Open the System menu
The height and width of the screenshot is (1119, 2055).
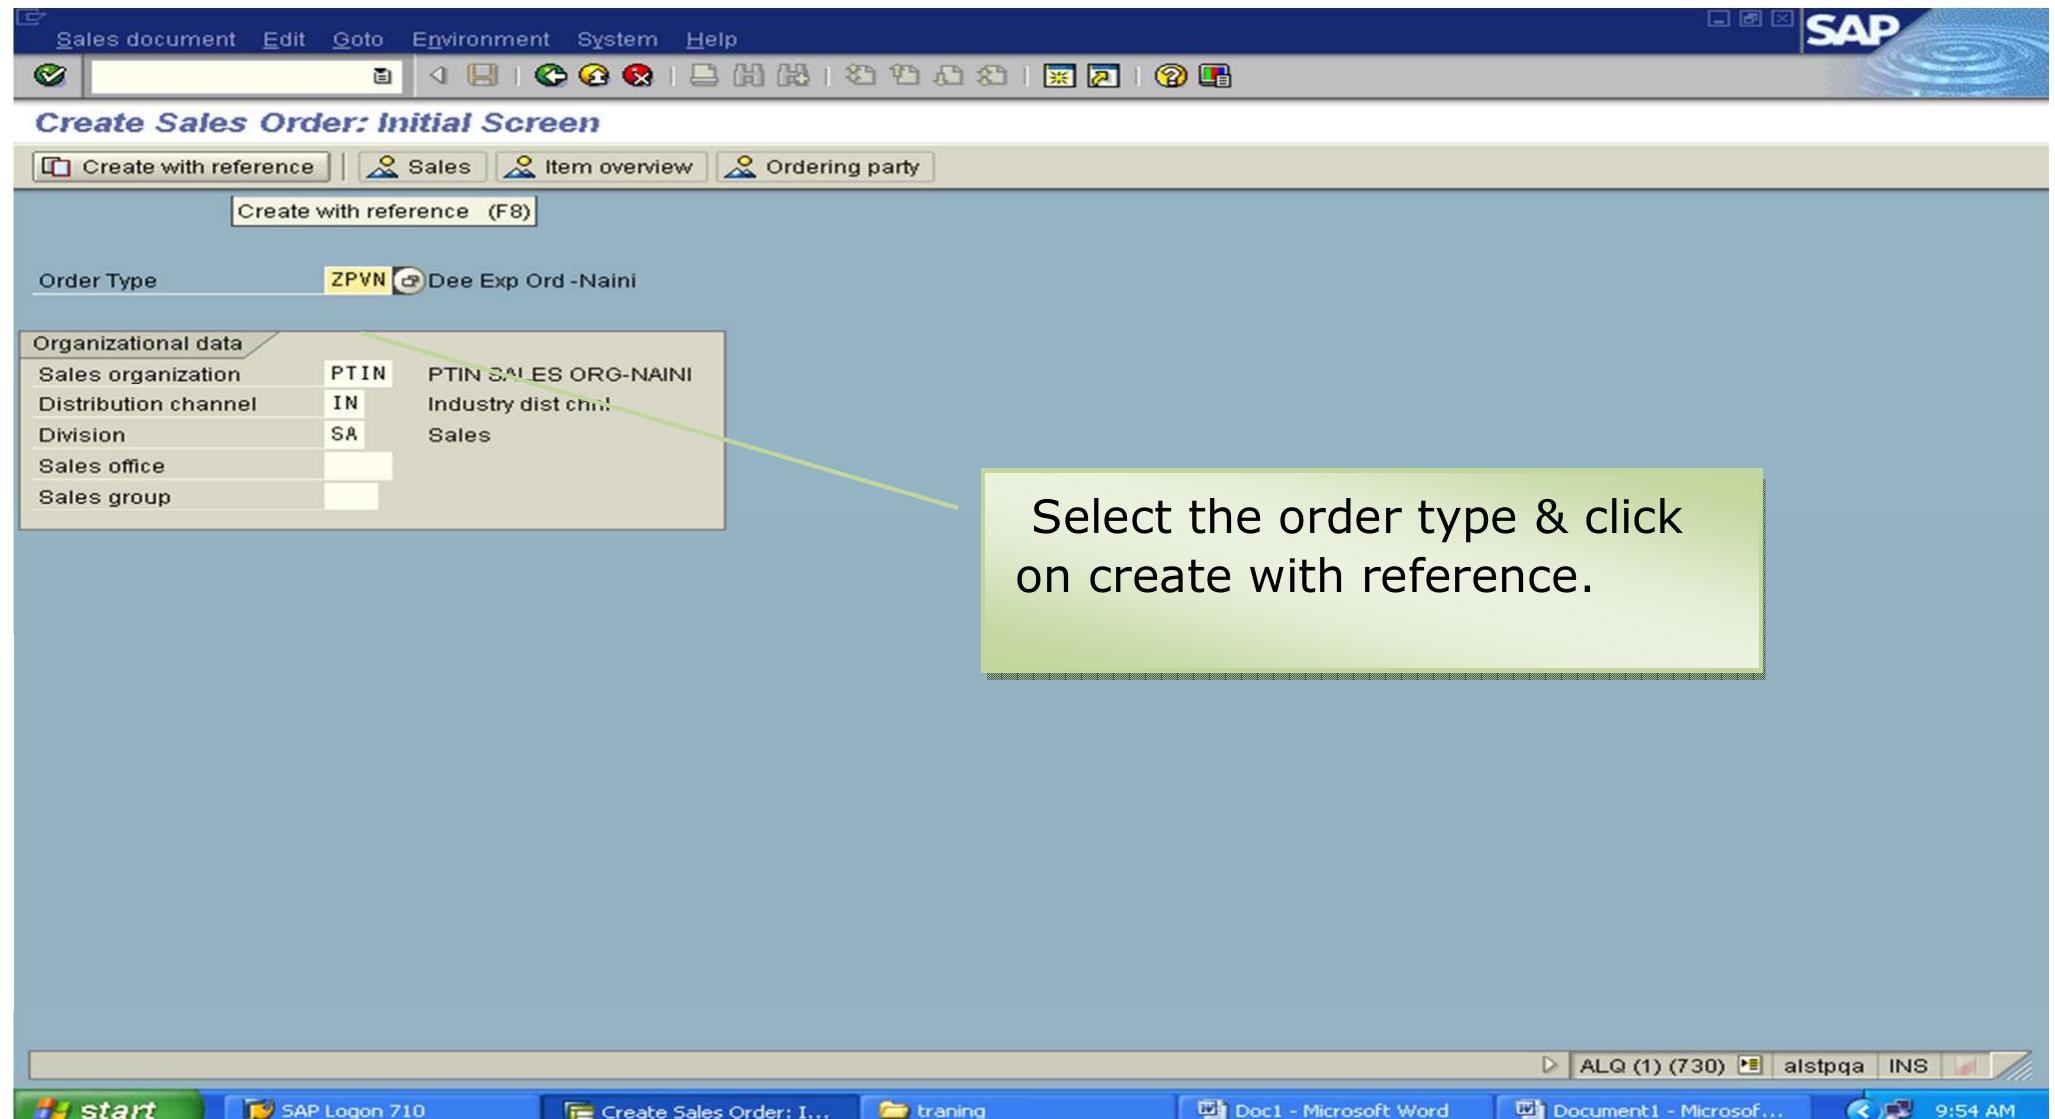tap(617, 39)
